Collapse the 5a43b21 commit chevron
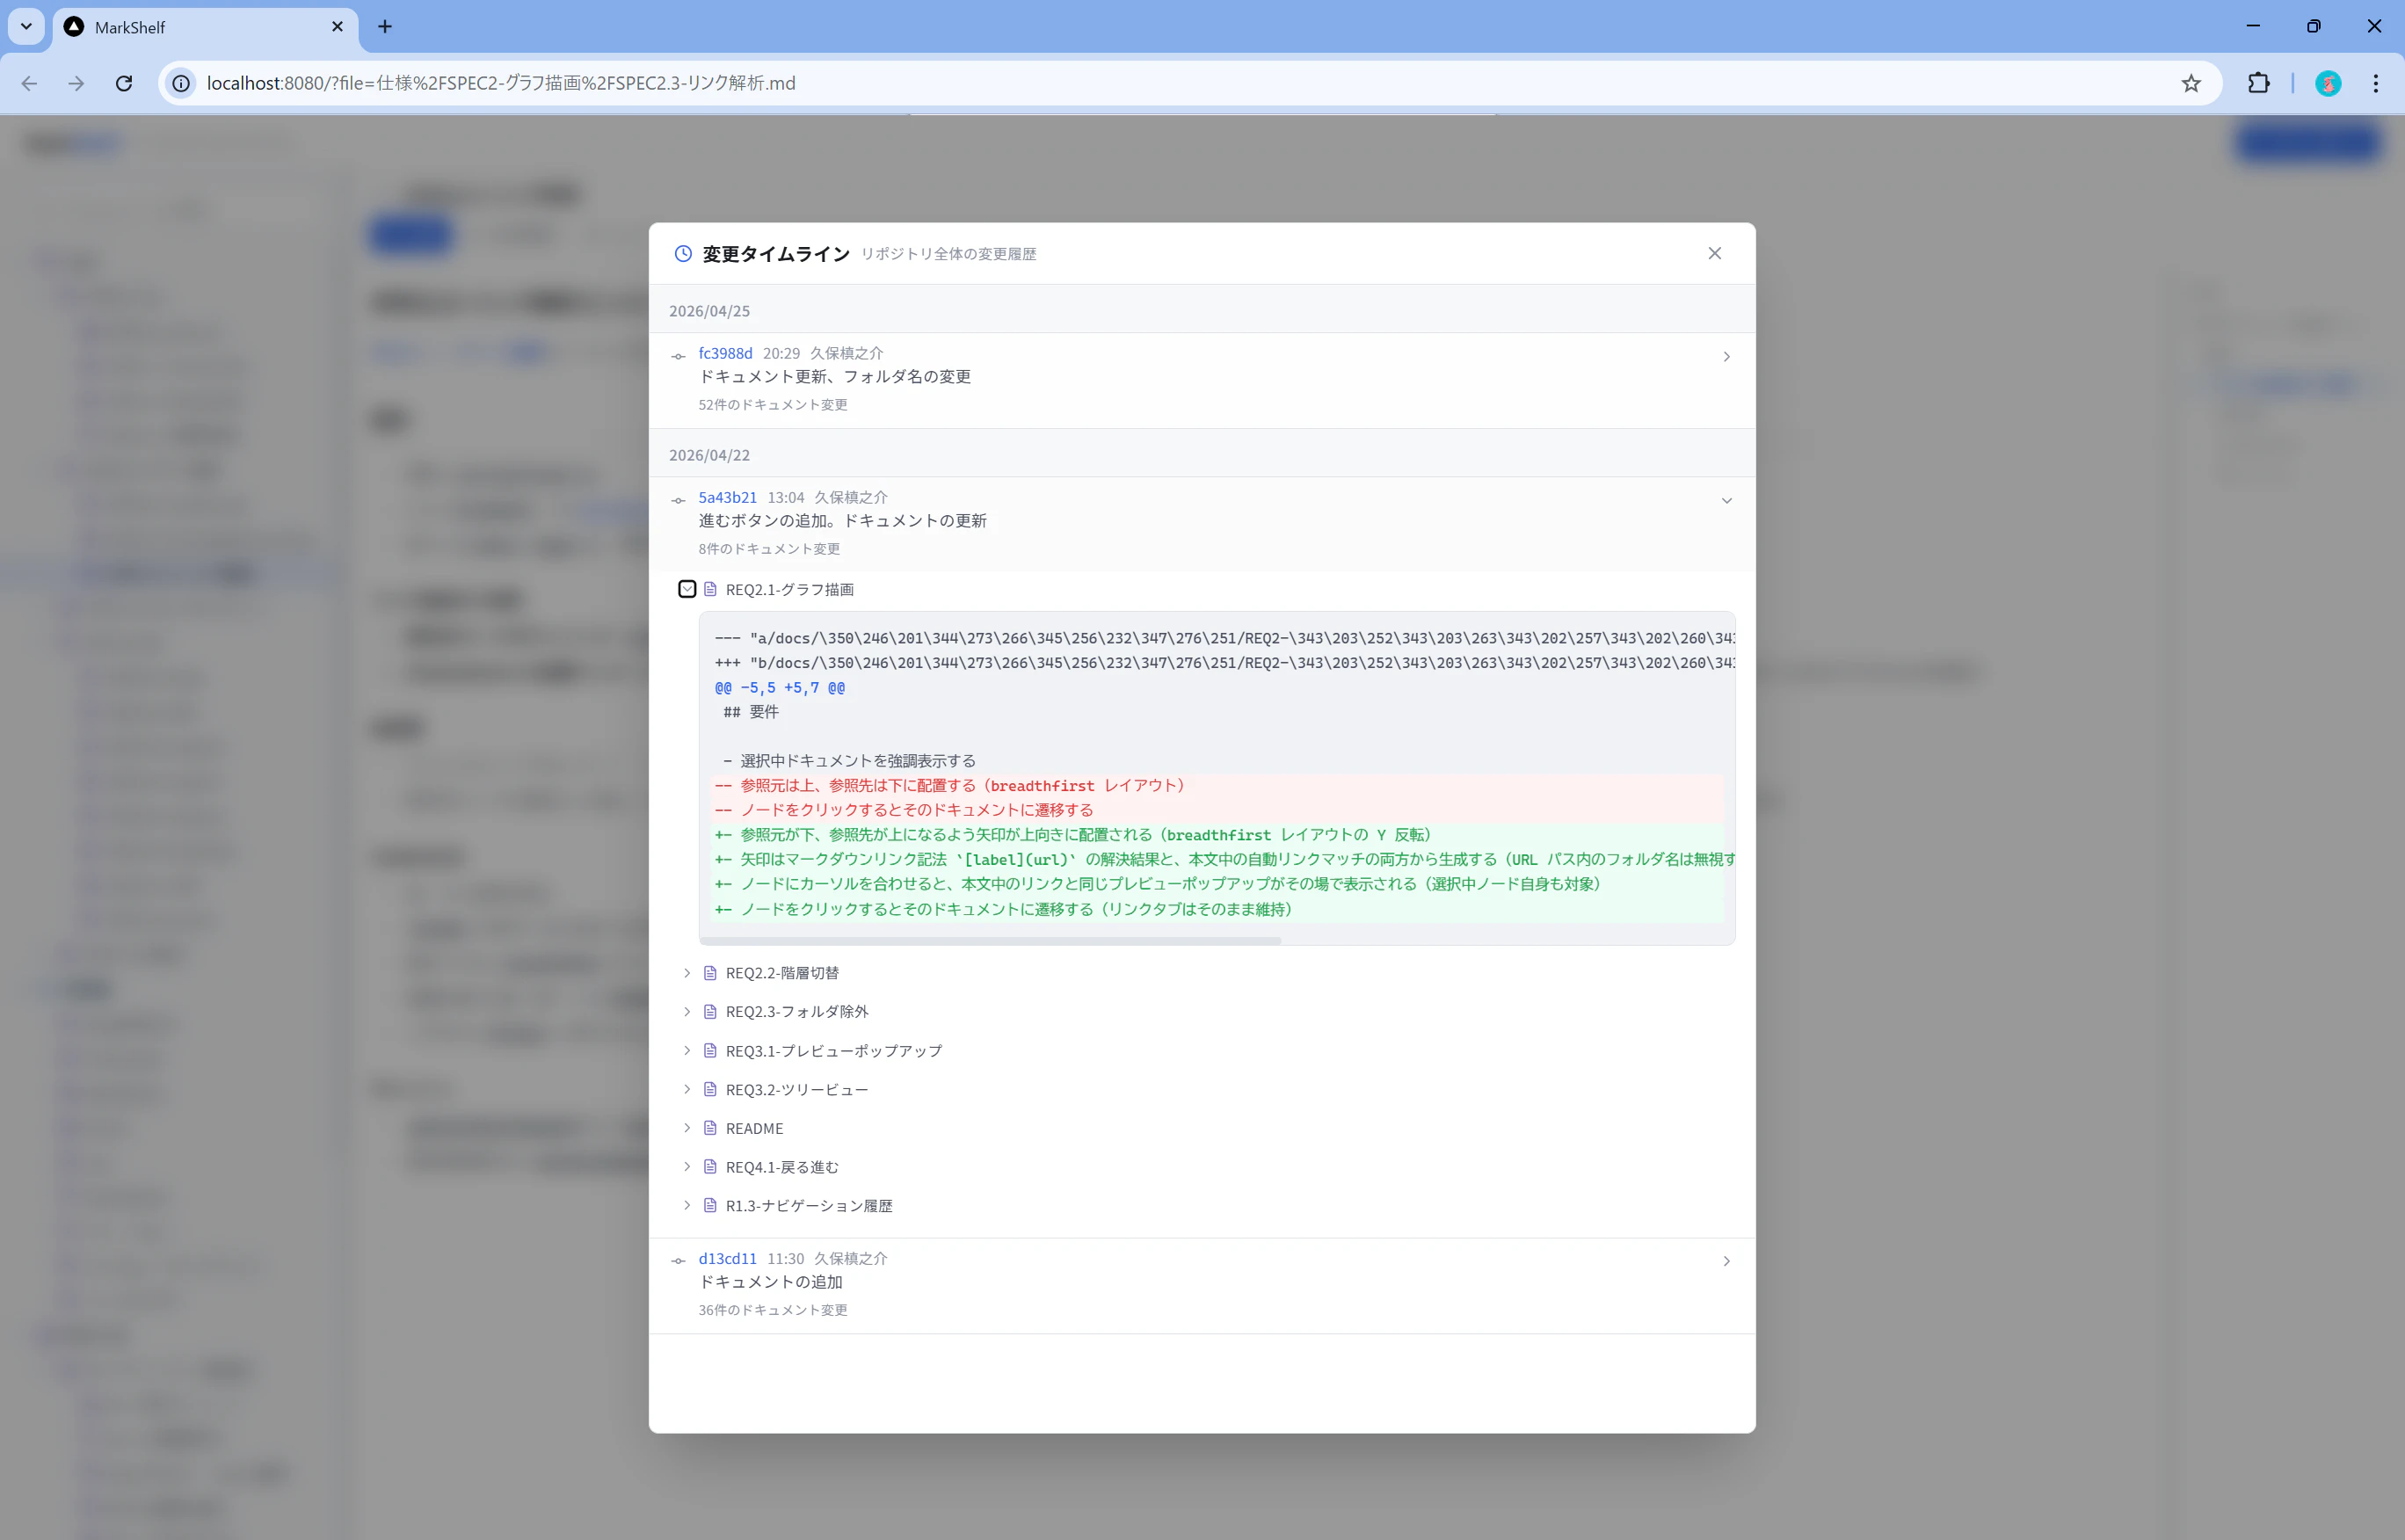 coord(1726,501)
